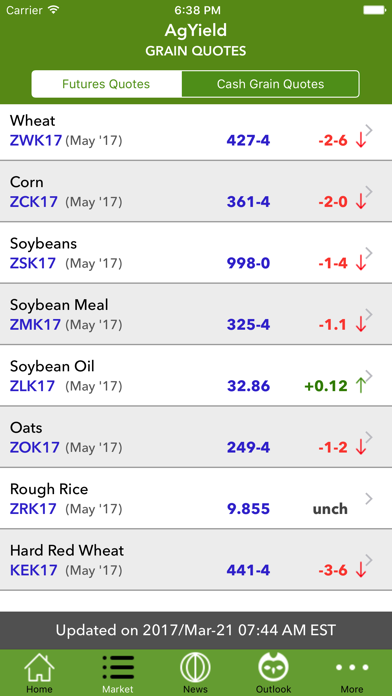Viewport: 392px width, 696px height.
Task: Switch to Futures Quotes segment
Action: [106, 84]
